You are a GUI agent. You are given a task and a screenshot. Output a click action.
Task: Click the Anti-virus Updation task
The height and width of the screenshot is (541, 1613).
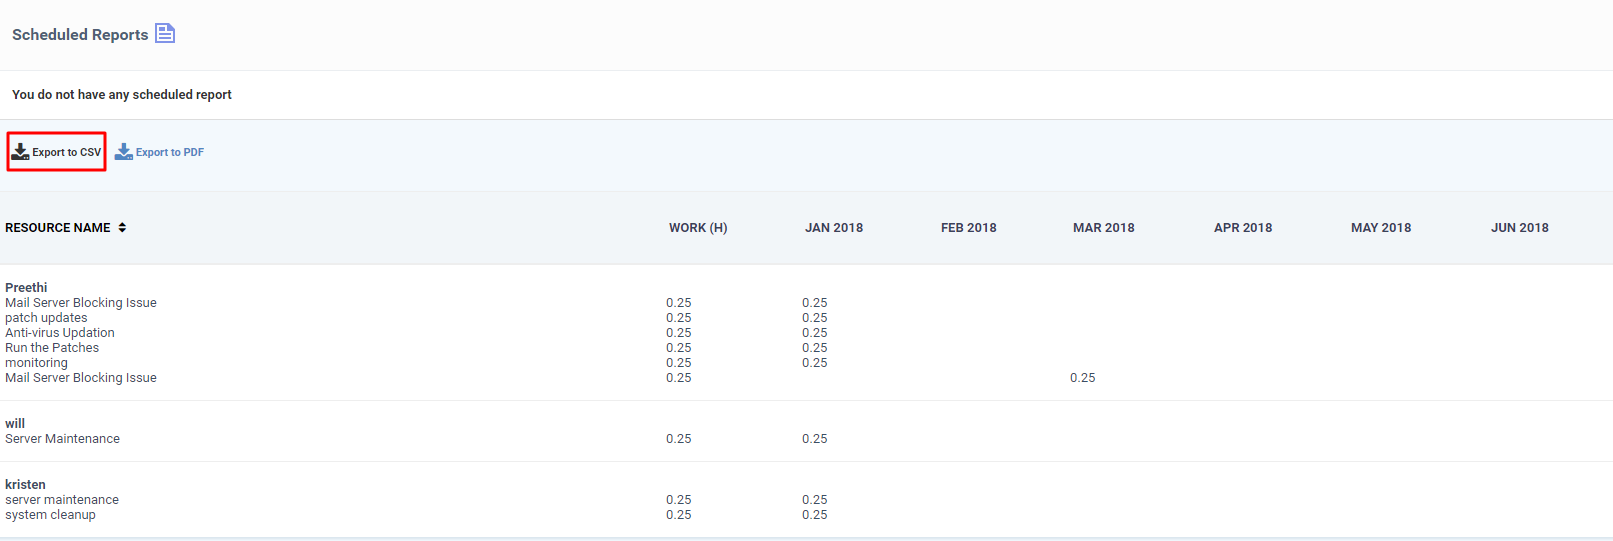pyautogui.click(x=60, y=332)
